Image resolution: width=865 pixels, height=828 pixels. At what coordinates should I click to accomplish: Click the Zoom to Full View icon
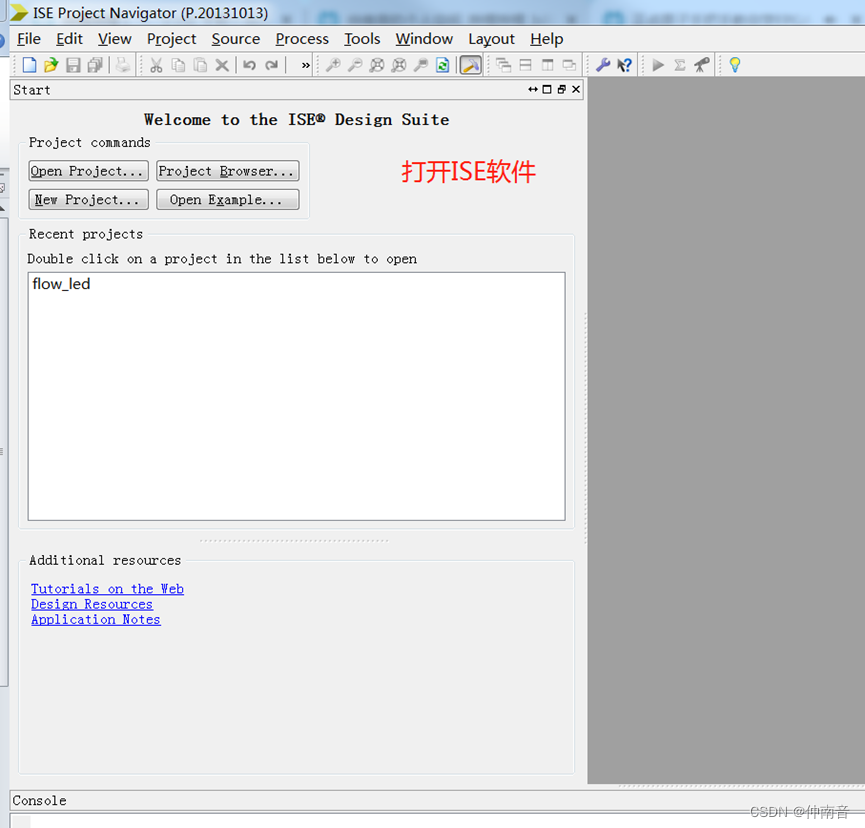(x=377, y=65)
